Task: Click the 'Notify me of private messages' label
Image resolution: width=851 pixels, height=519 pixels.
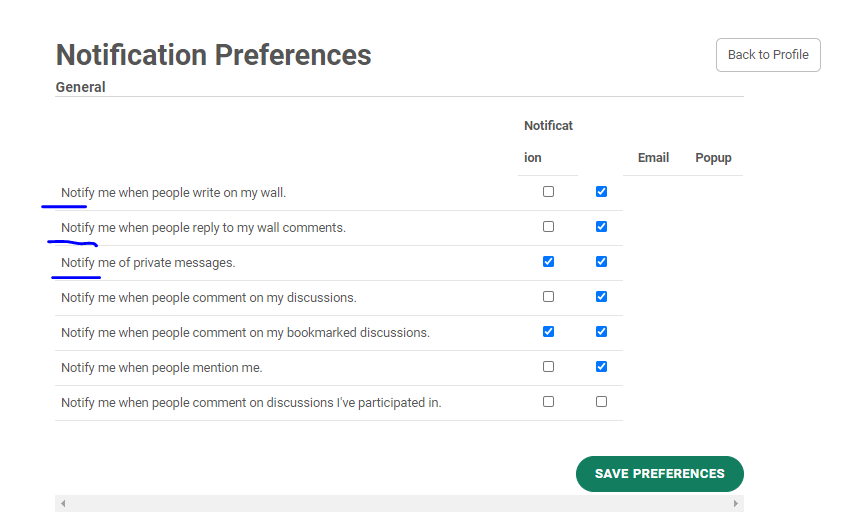Action: click(148, 263)
